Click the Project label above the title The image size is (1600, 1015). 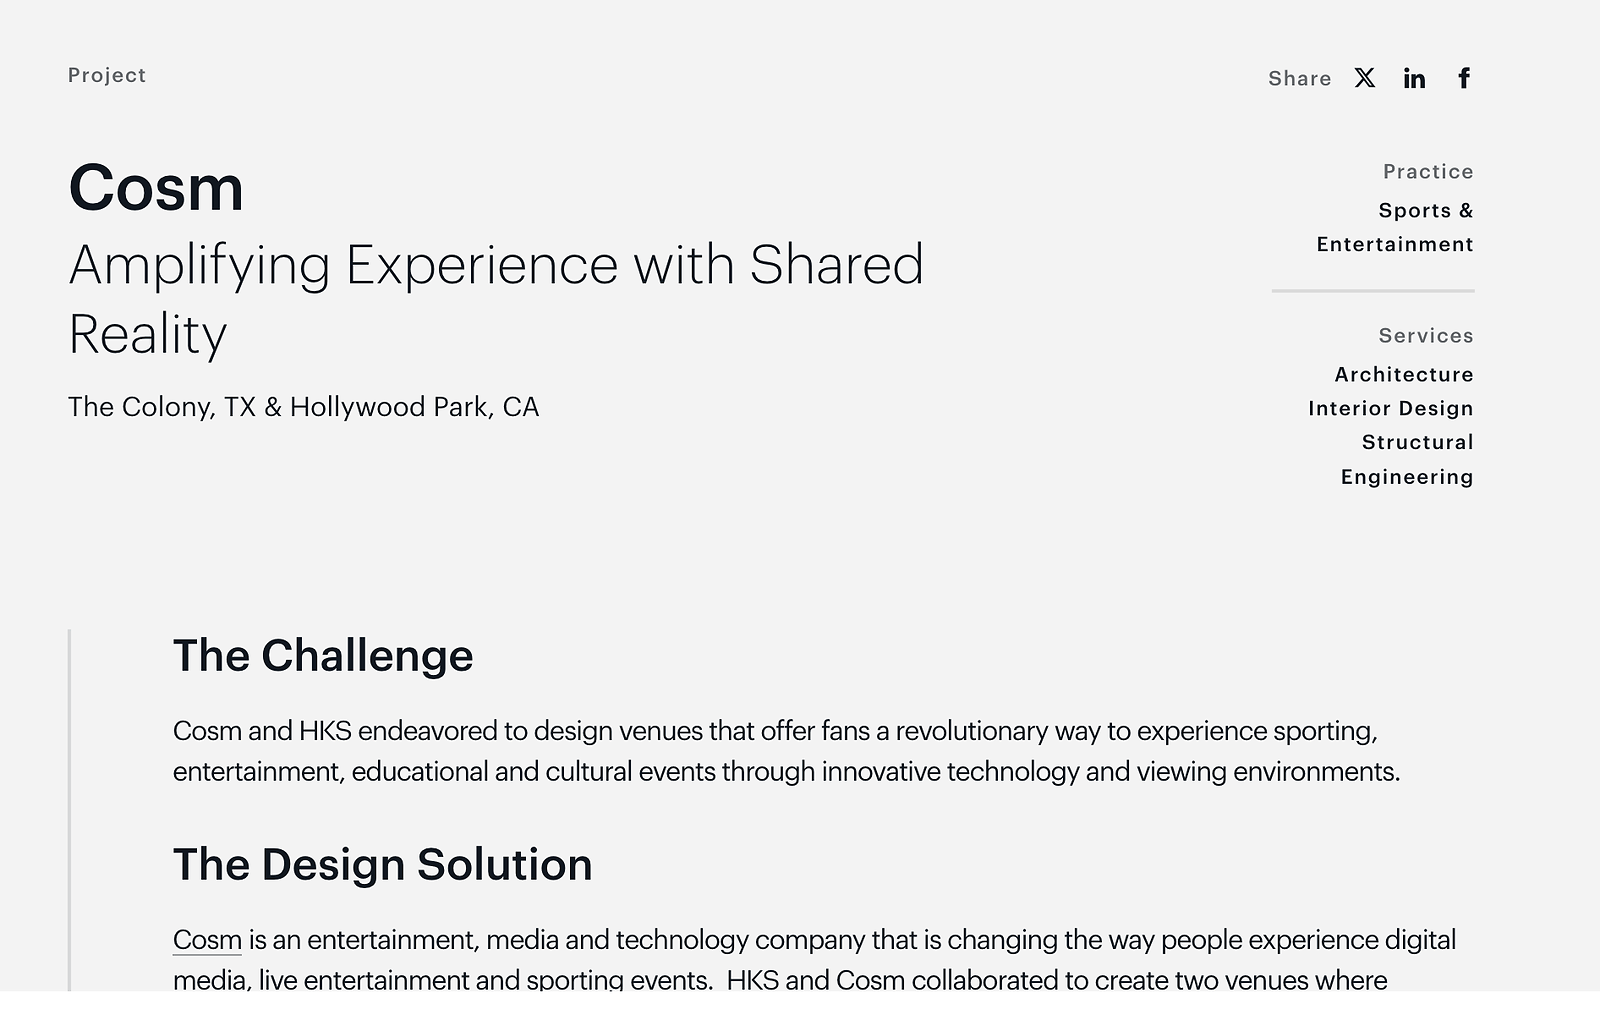[107, 75]
